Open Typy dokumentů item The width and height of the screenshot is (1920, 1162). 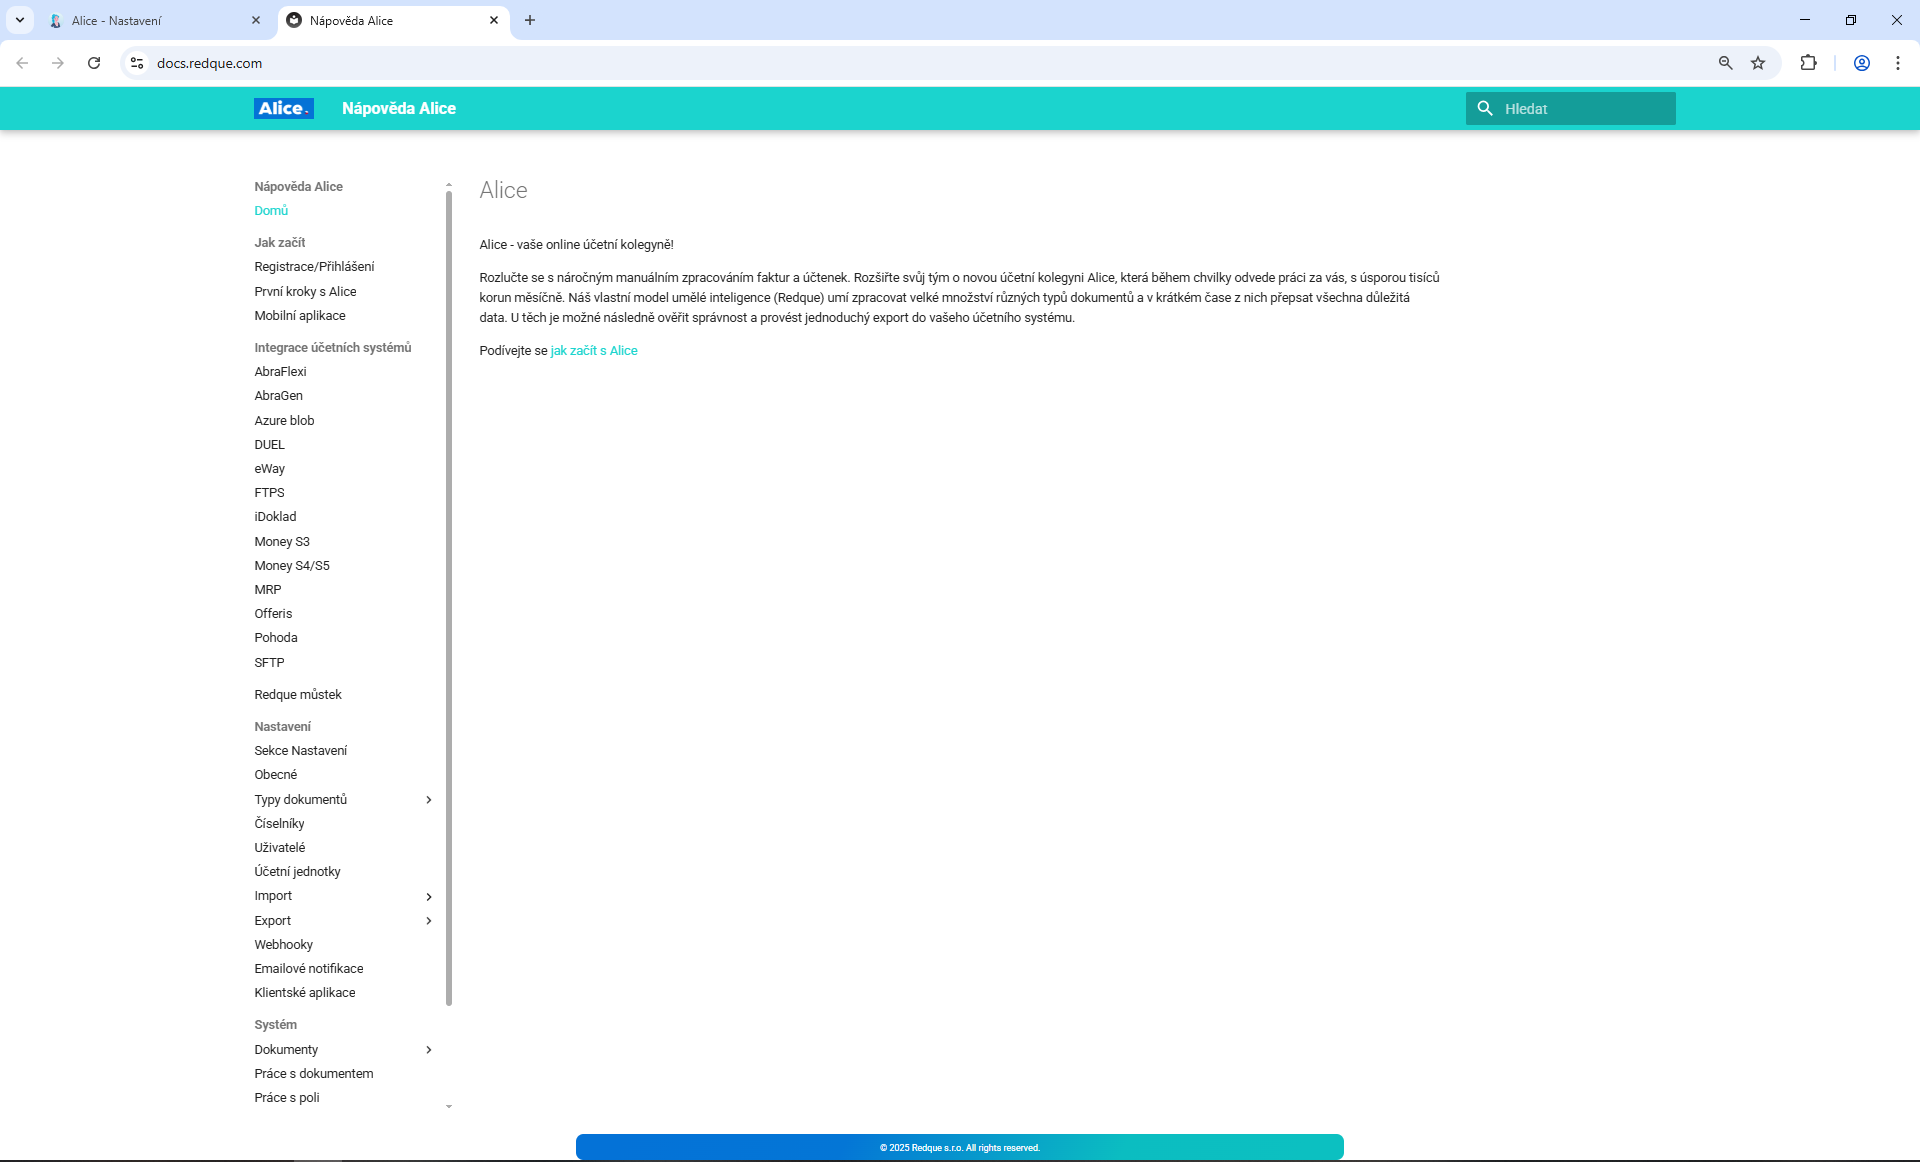click(x=301, y=800)
